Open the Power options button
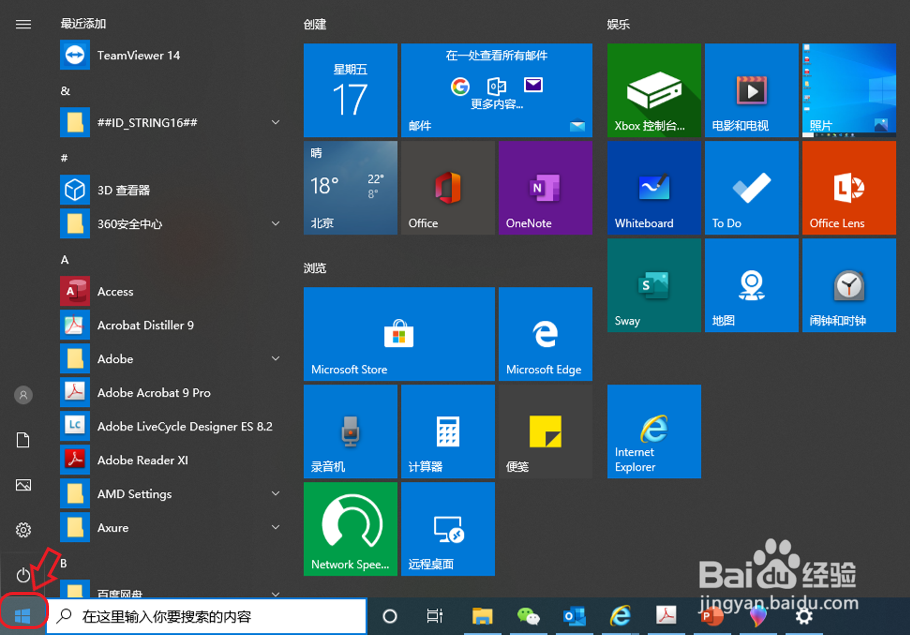This screenshot has height=635, width=910. pos(23,575)
